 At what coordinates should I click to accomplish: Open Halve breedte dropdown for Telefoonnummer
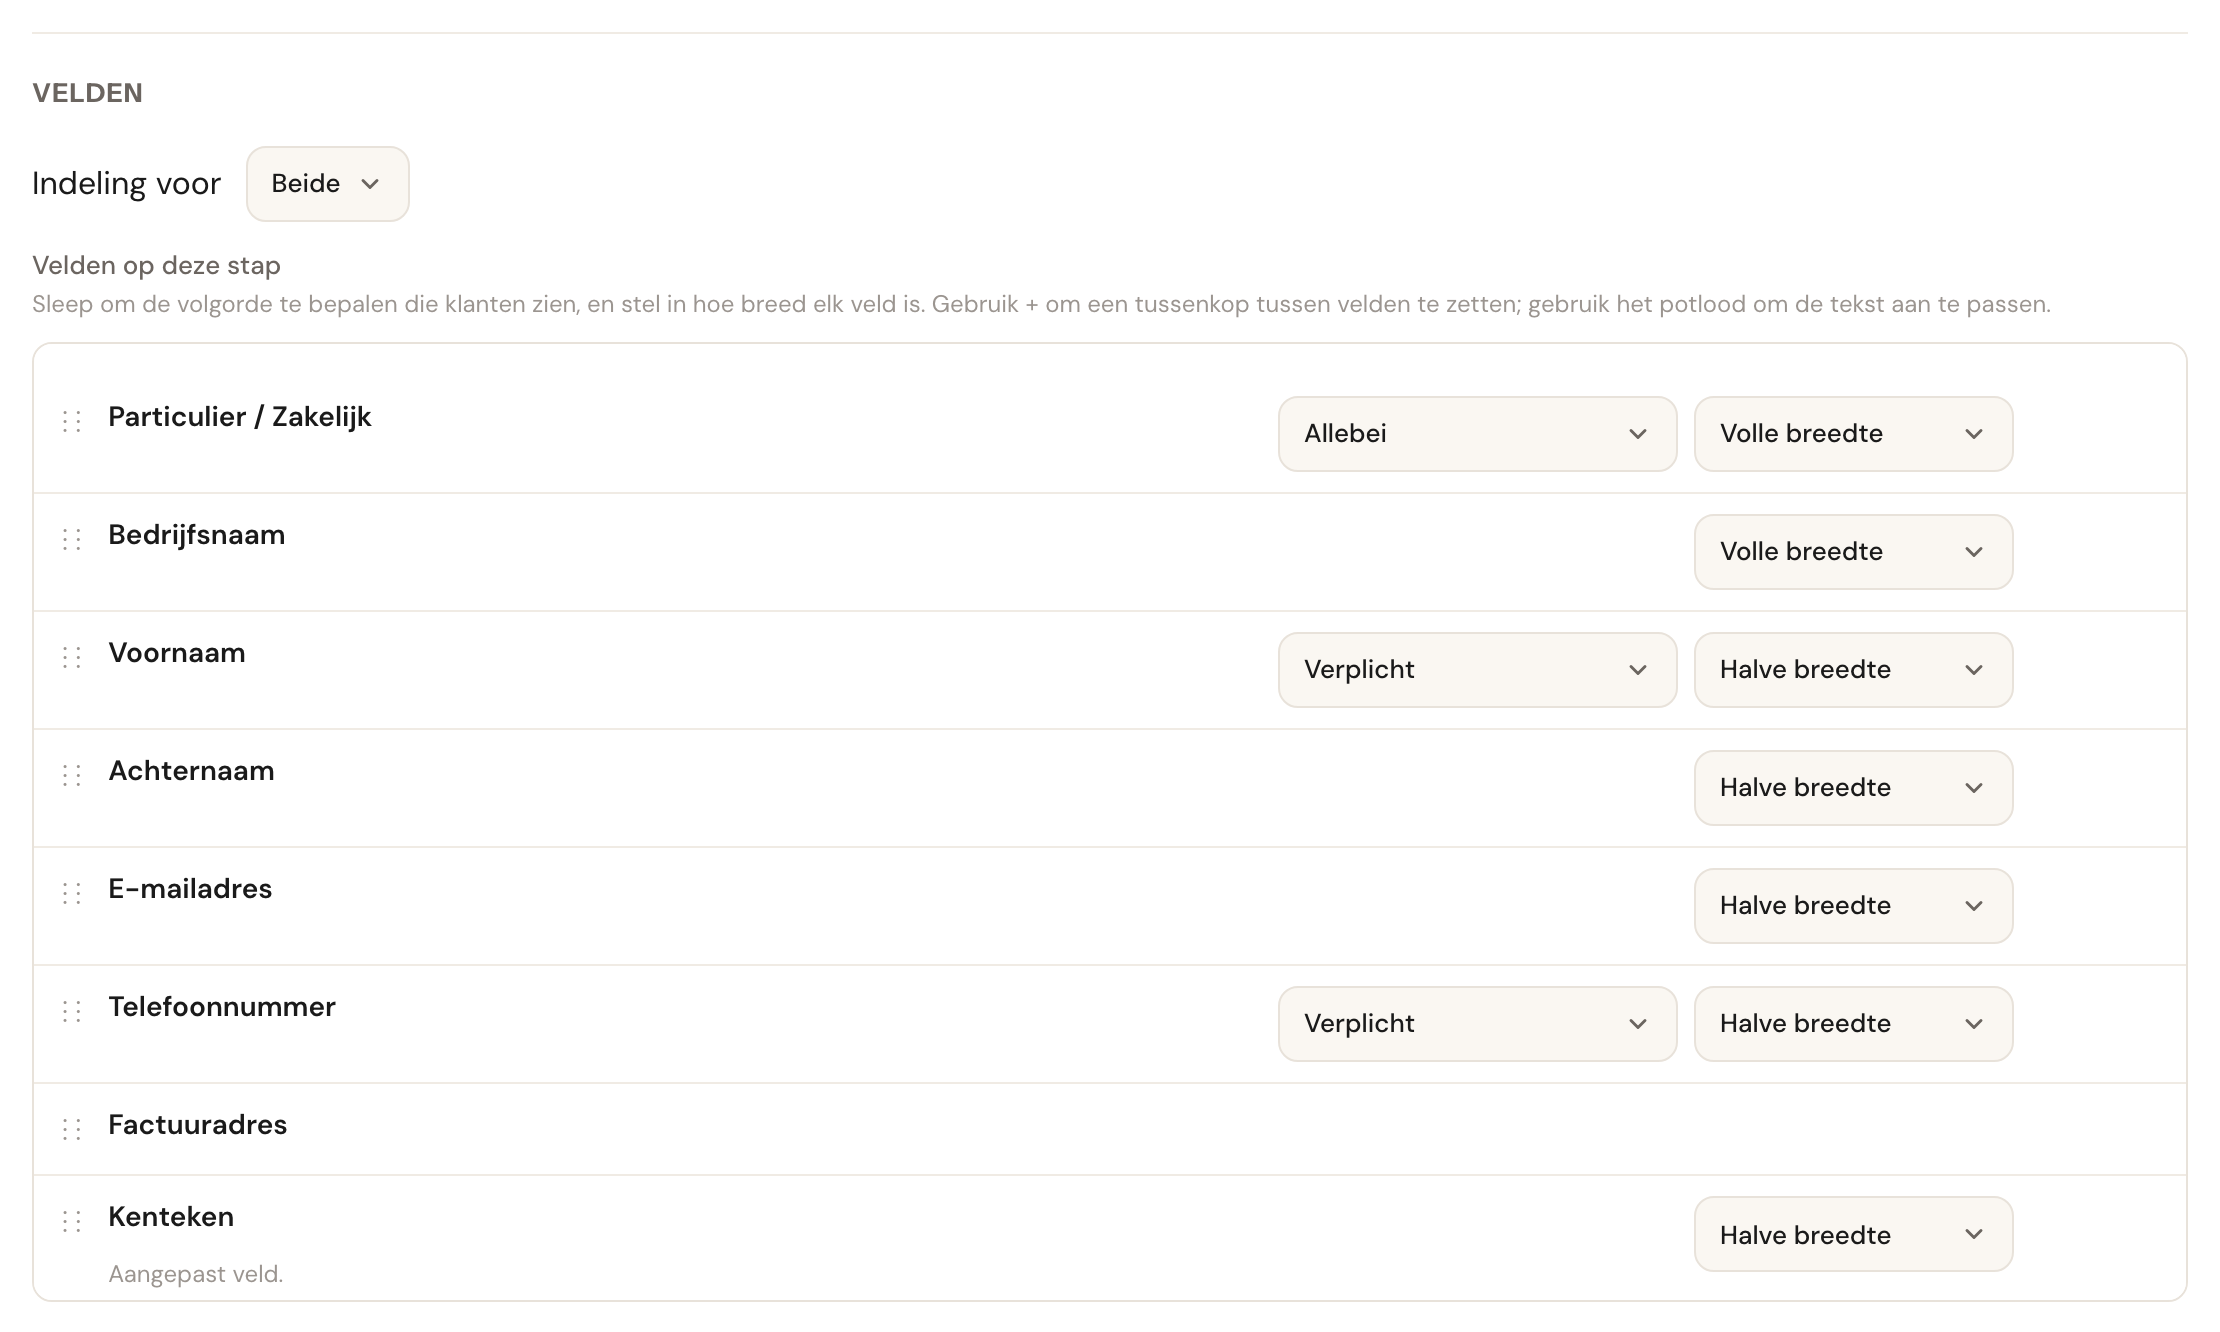click(1853, 1024)
